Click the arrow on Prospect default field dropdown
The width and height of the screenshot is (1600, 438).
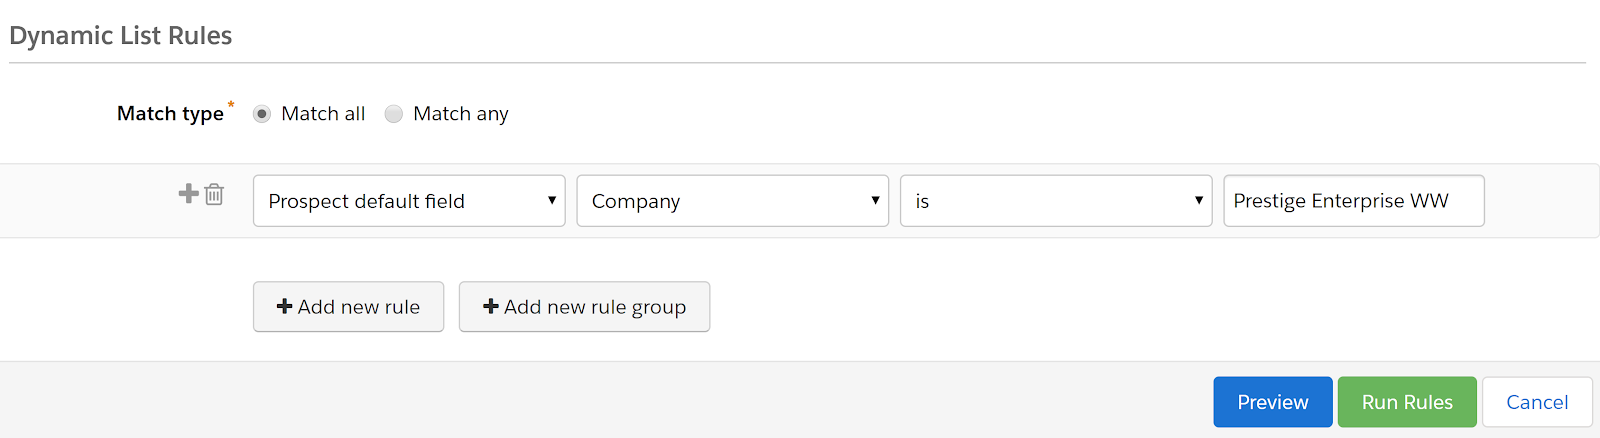[x=551, y=200]
